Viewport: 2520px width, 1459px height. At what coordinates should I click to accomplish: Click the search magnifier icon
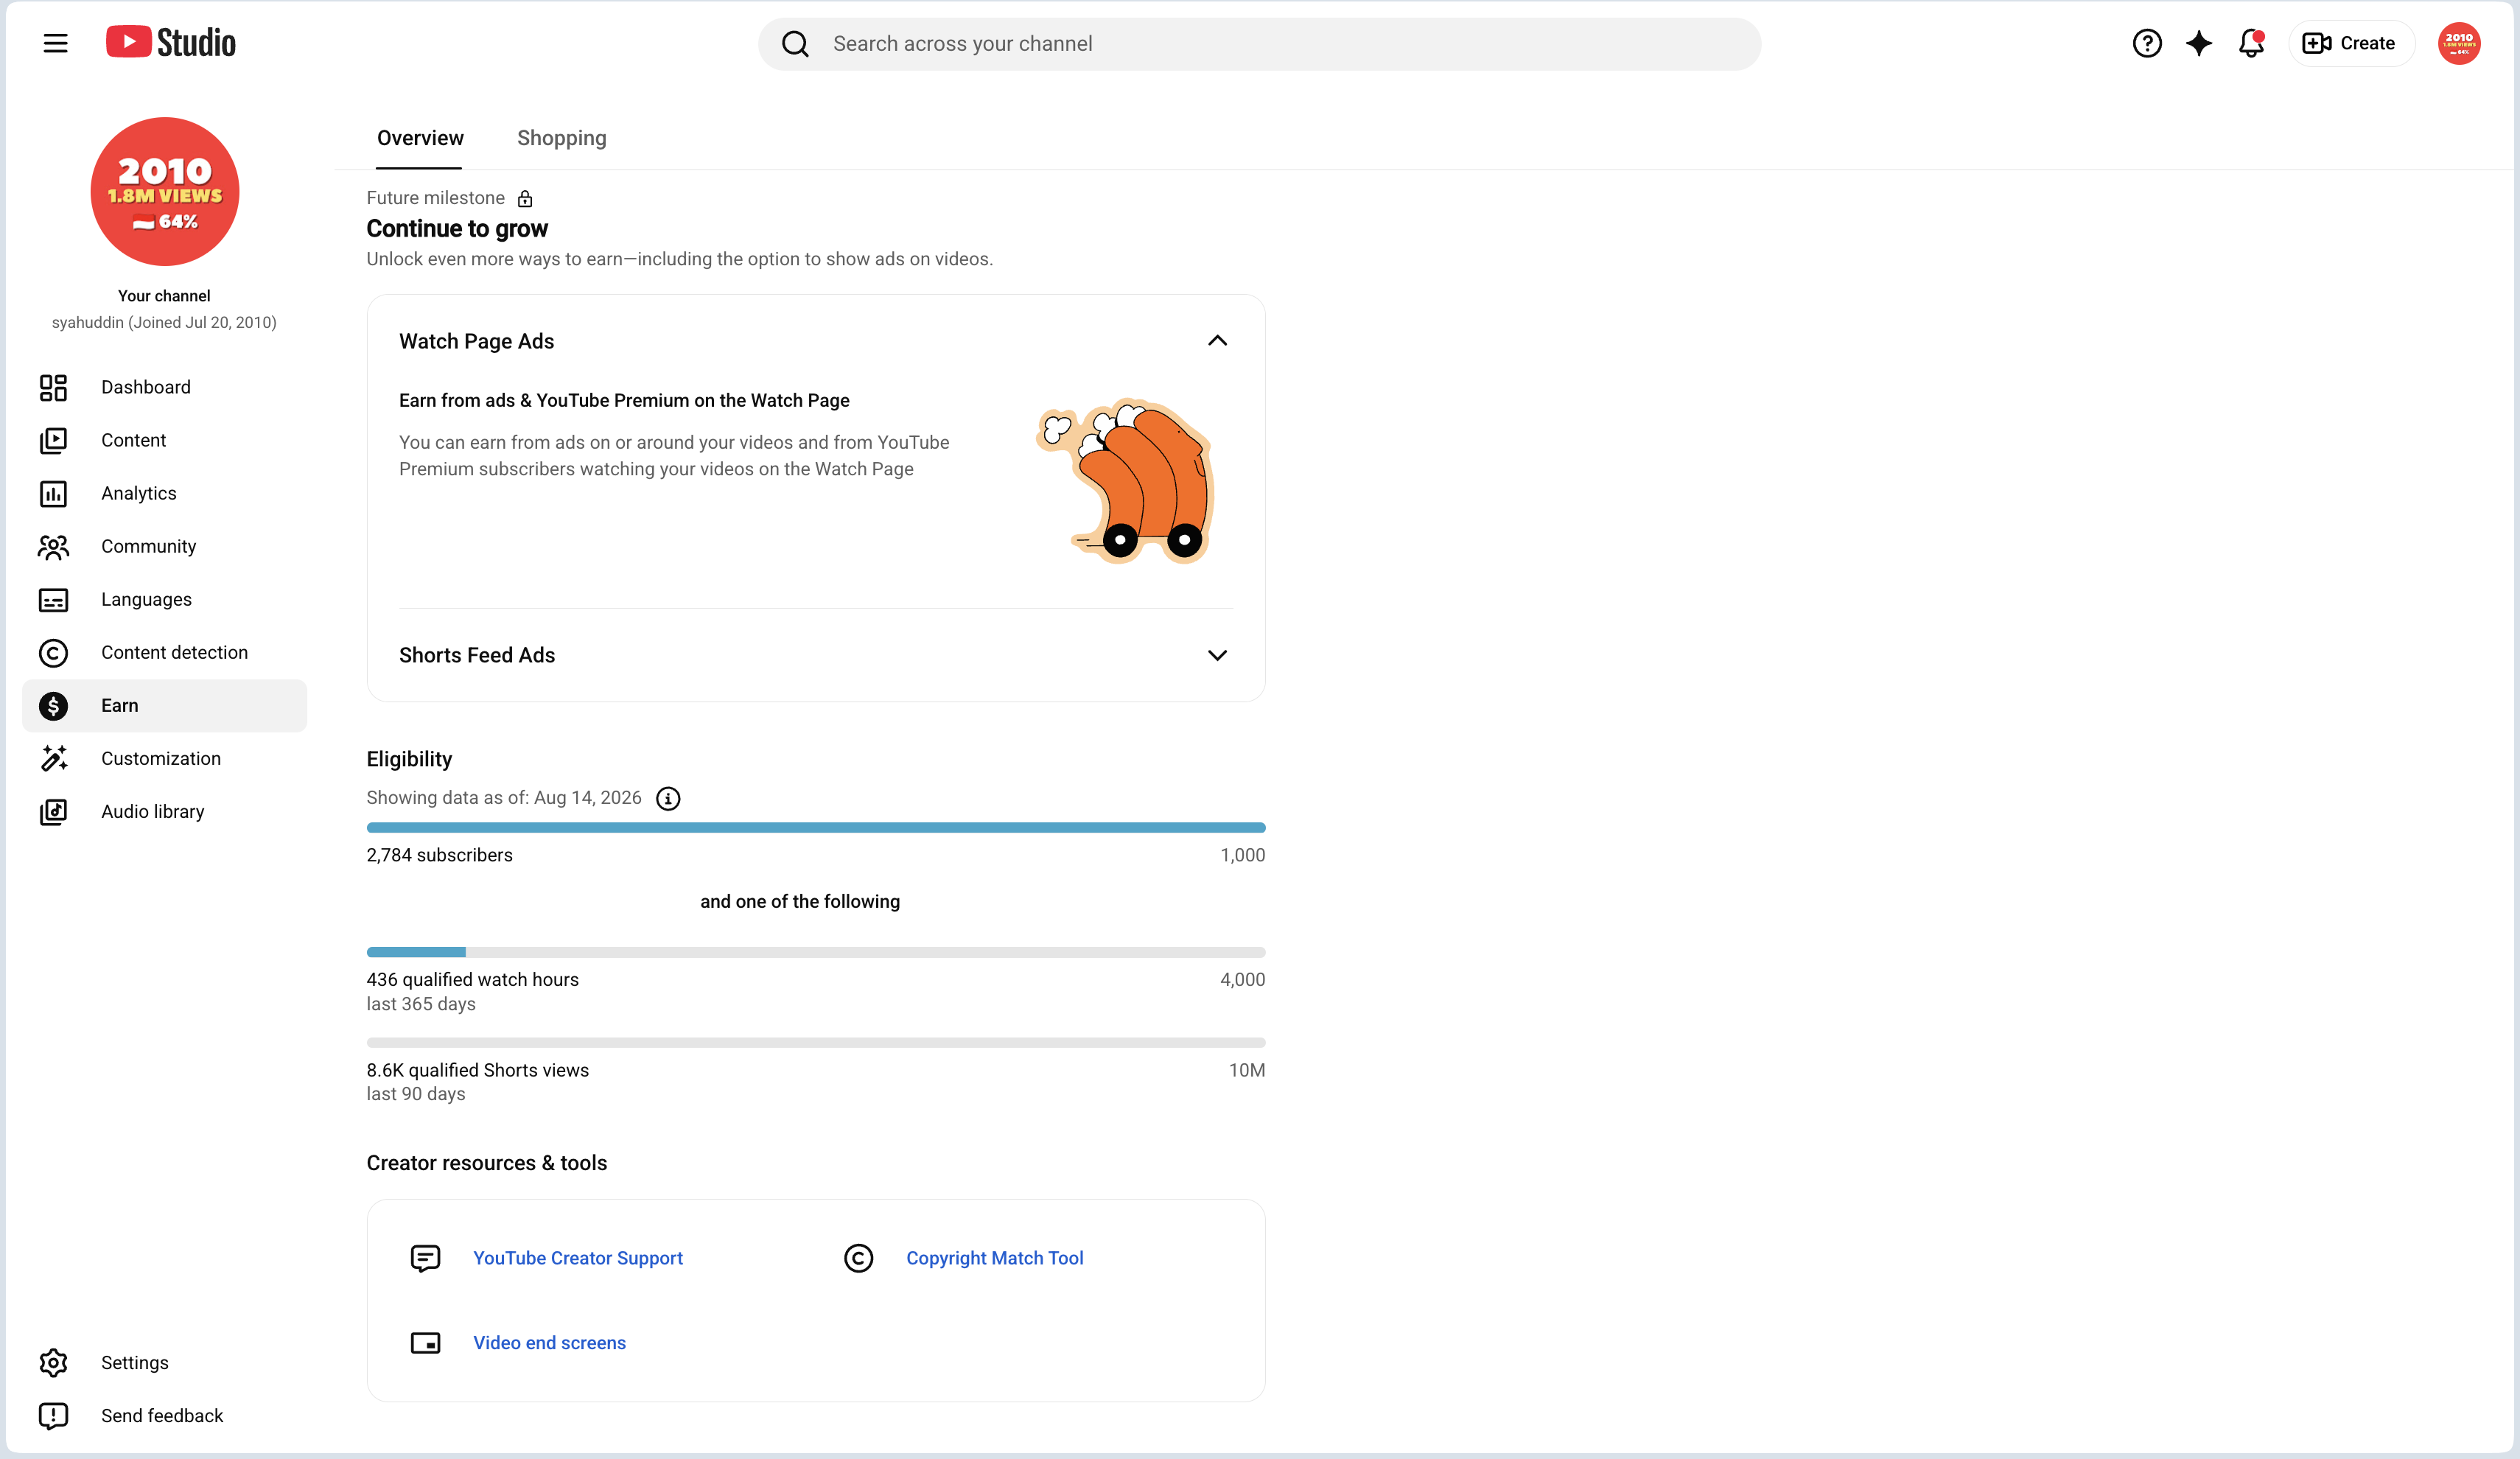click(795, 44)
